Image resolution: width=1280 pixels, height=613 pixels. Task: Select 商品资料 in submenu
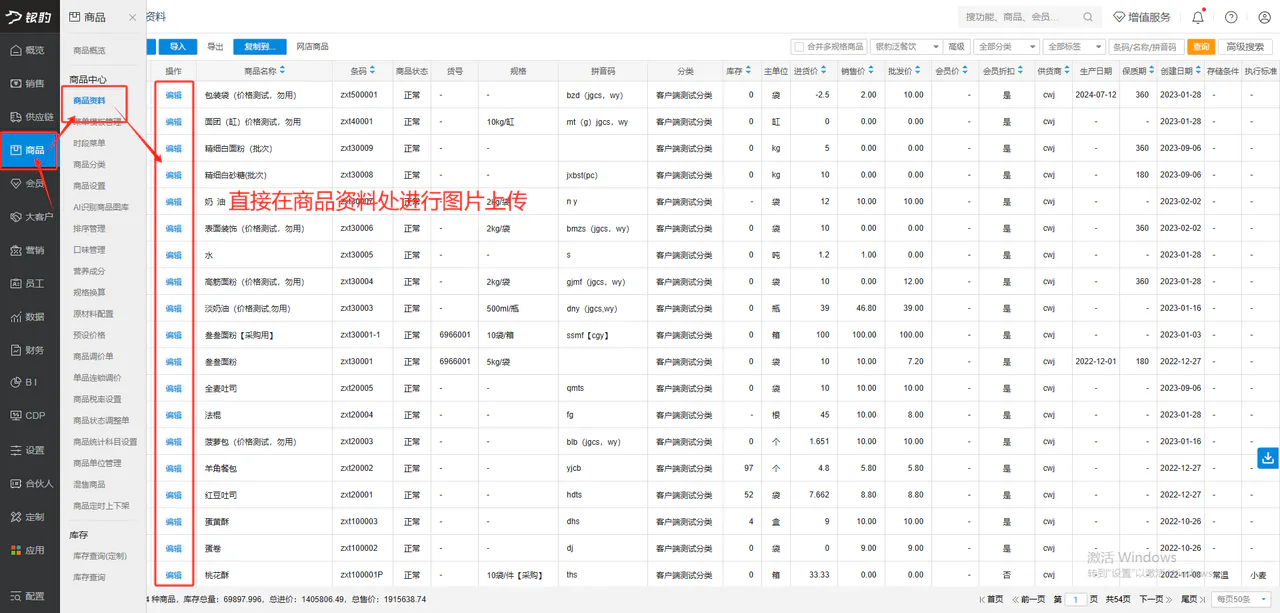(x=89, y=101)
